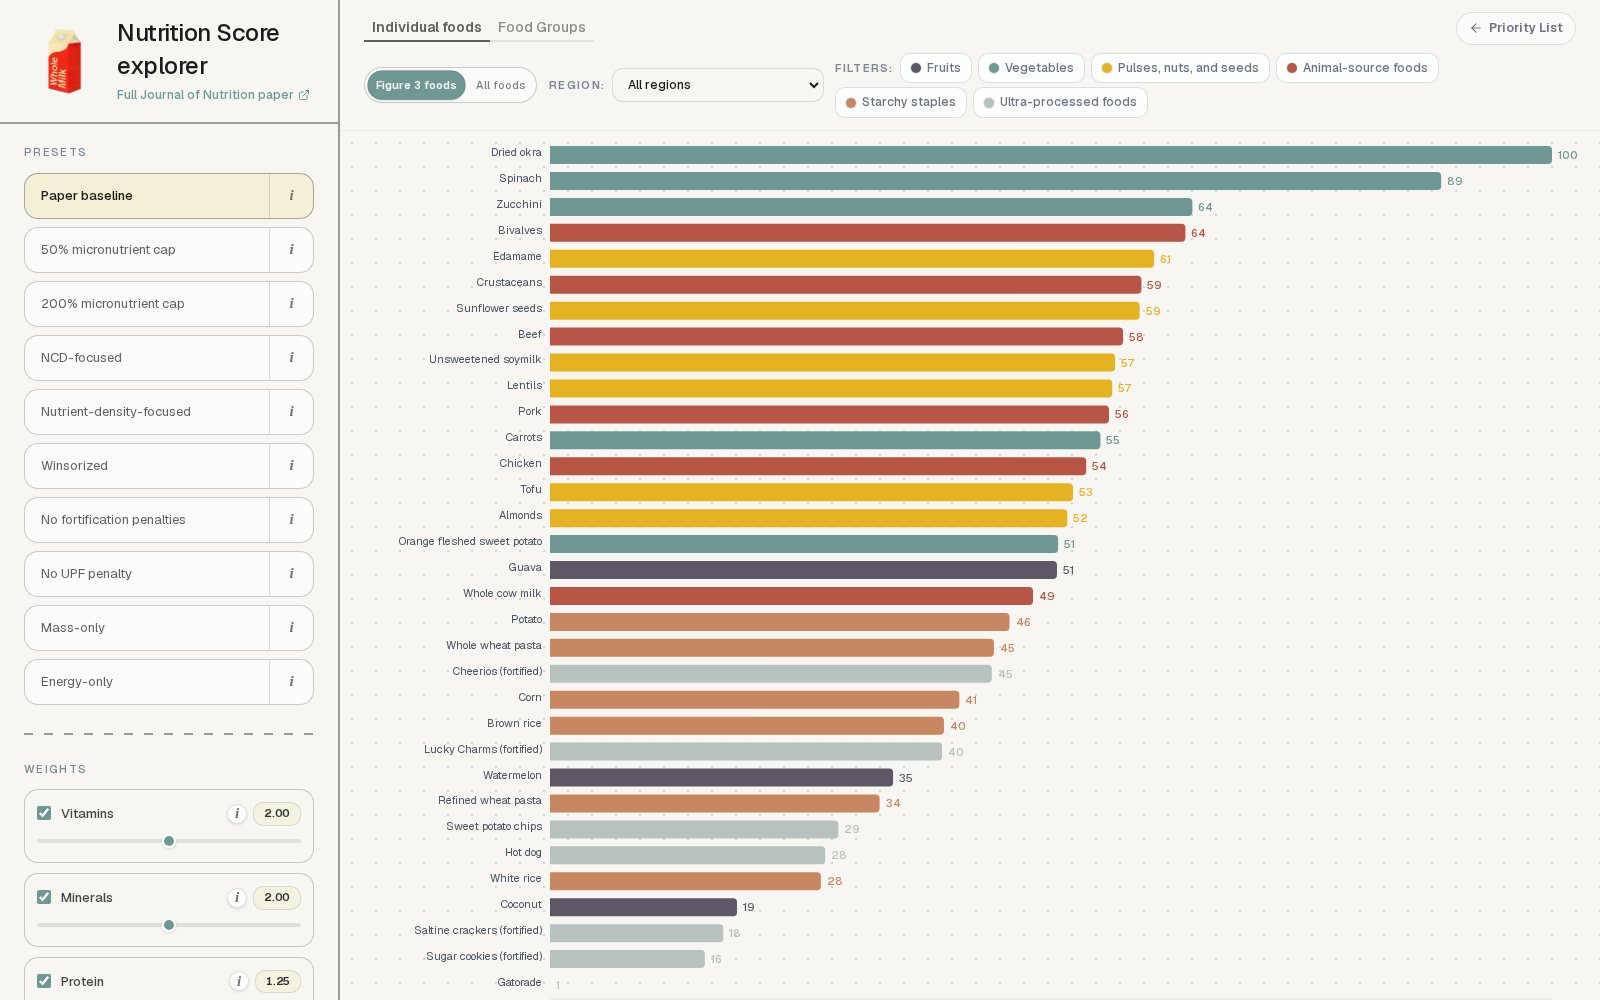Click 'Orange fleshed sweet potato' label

point(470,541)
